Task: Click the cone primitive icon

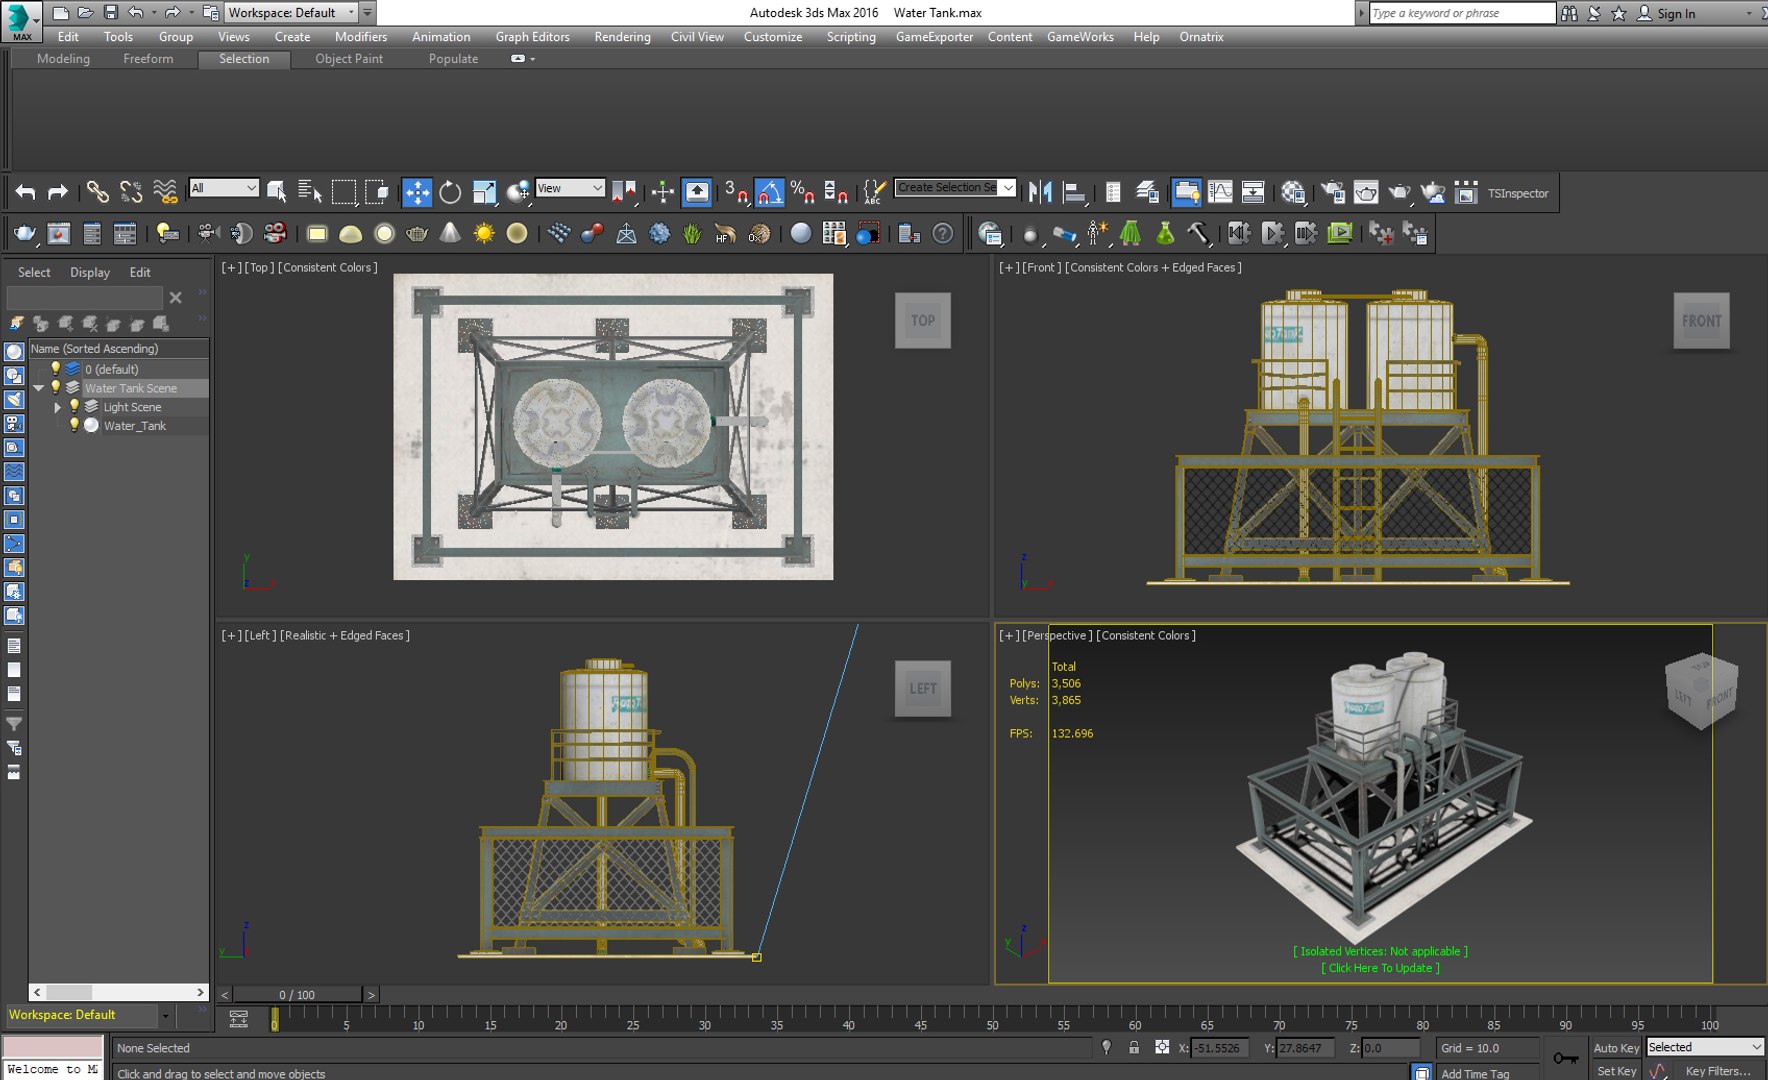Action: [x=451, y=233]
